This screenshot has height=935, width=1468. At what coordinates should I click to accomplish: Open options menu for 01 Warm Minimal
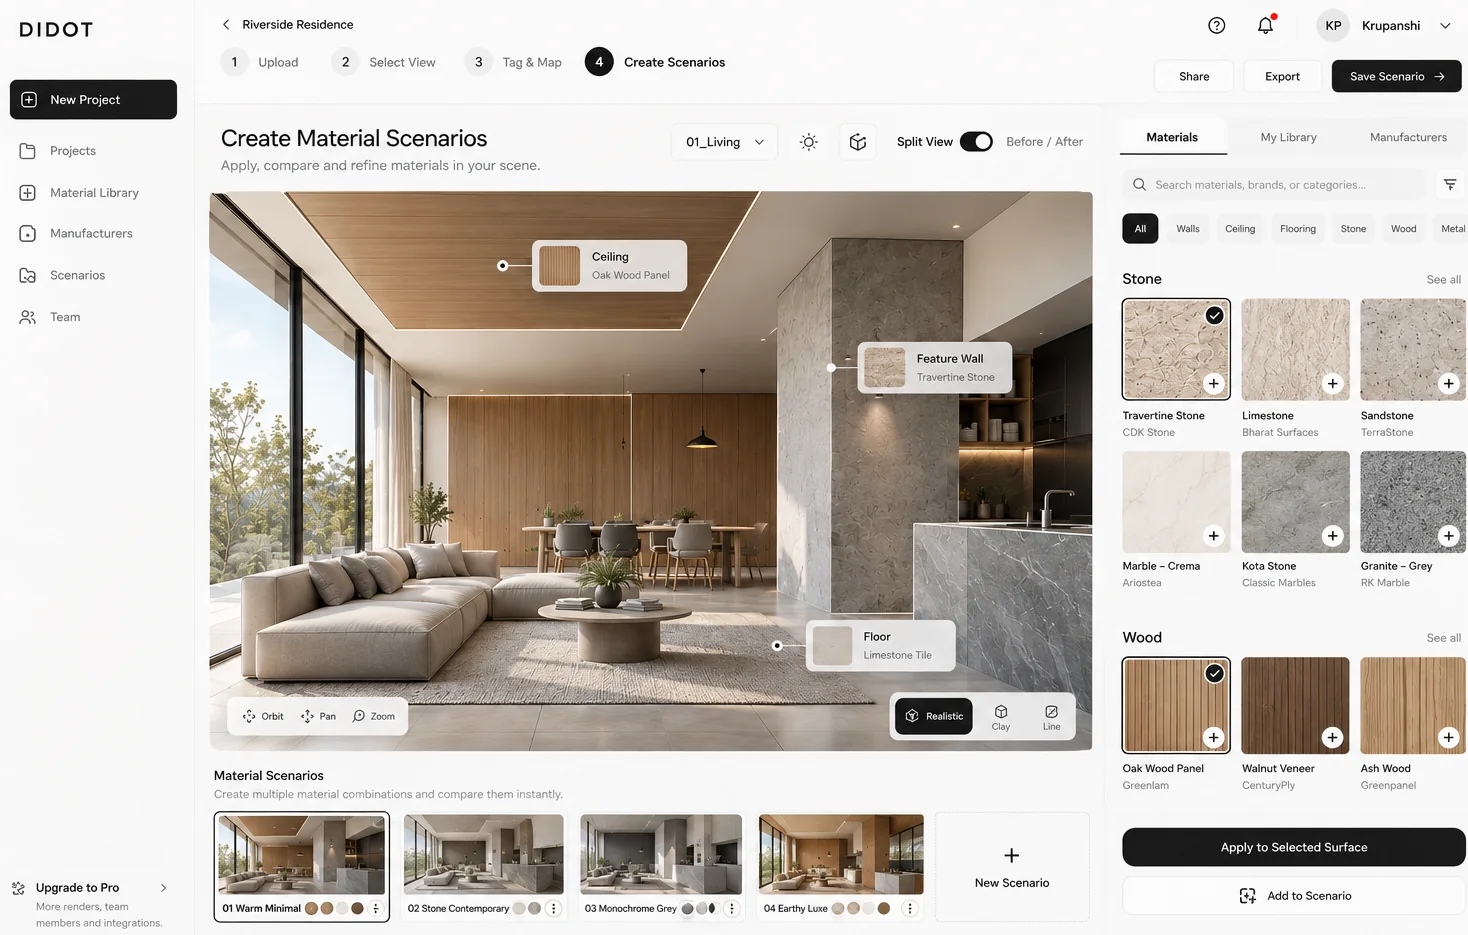coord(376,909)
